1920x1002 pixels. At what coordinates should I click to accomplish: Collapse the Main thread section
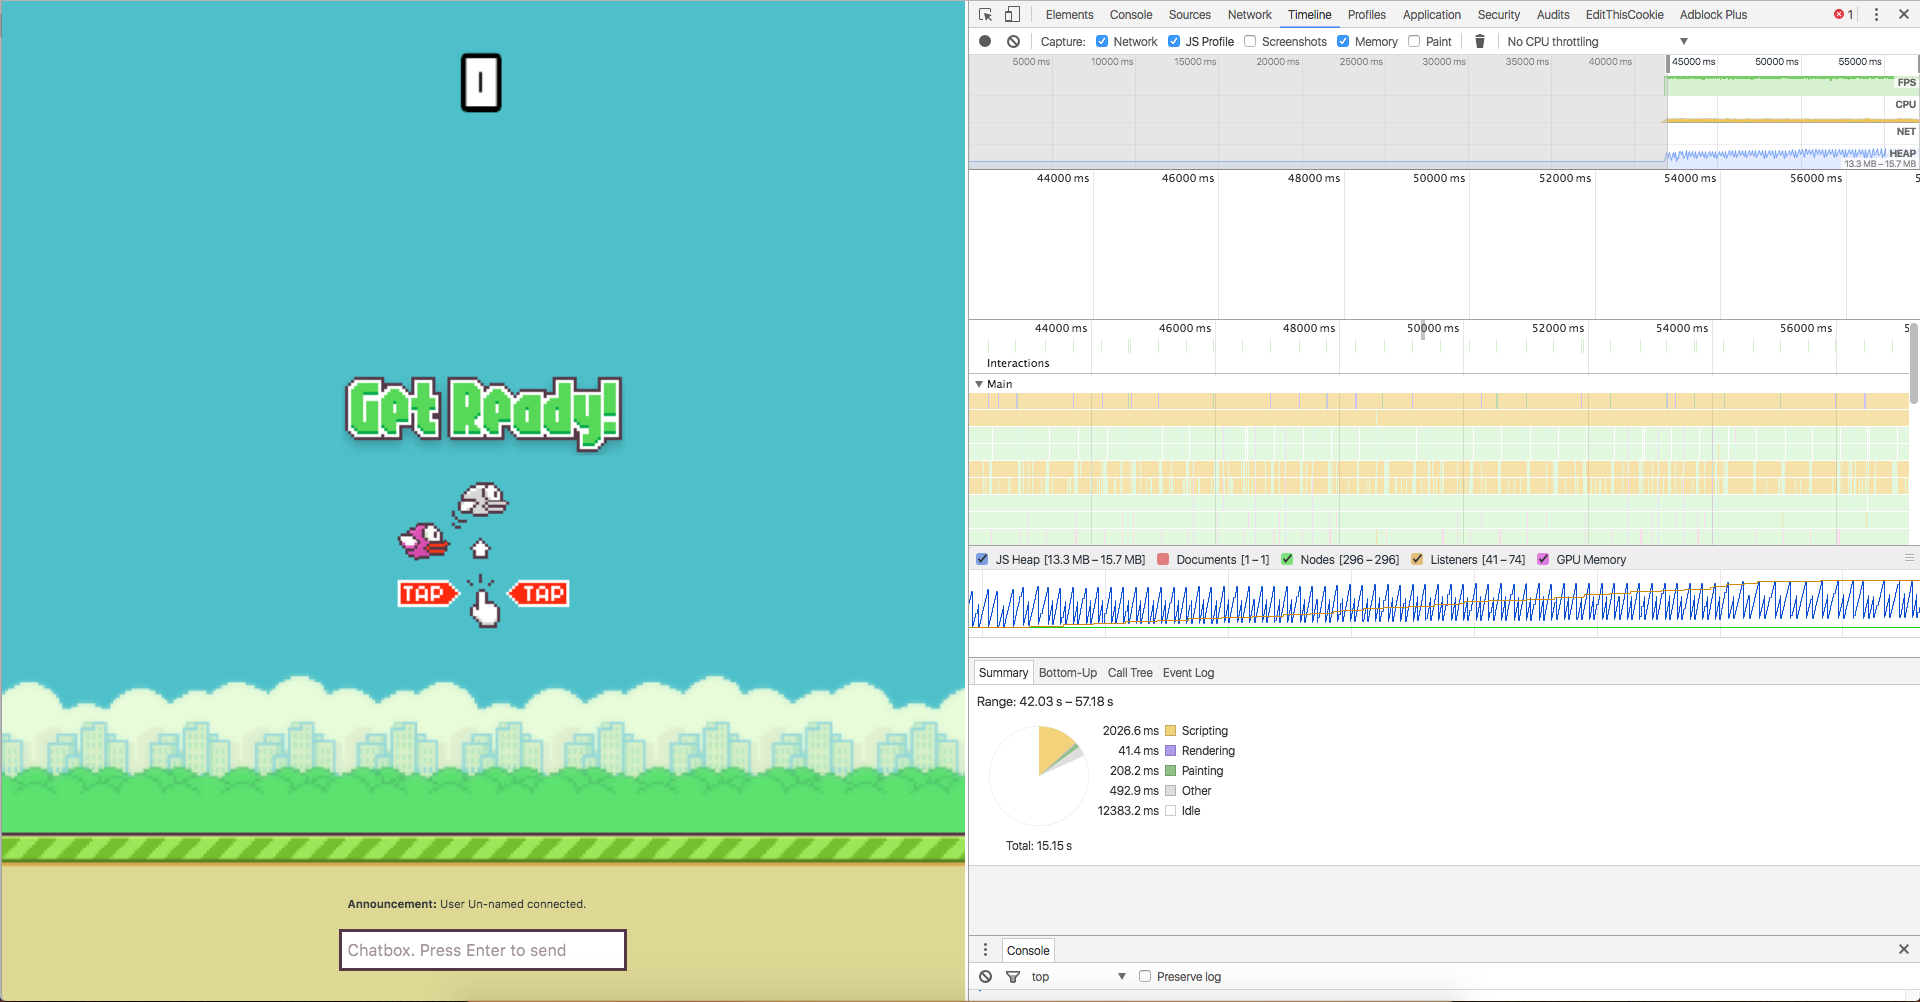[979, 384]
